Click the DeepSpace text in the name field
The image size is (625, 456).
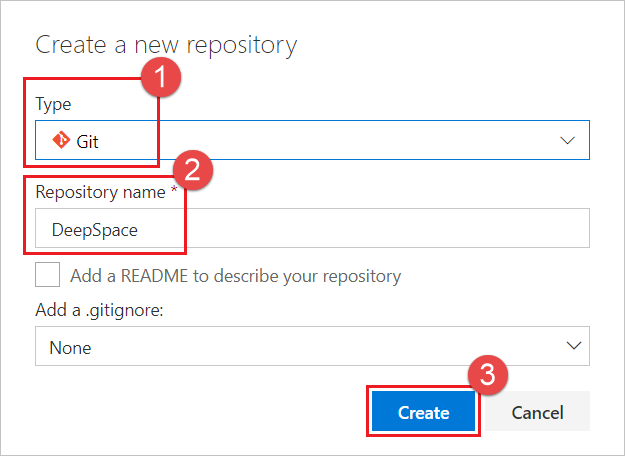(95, 229)
